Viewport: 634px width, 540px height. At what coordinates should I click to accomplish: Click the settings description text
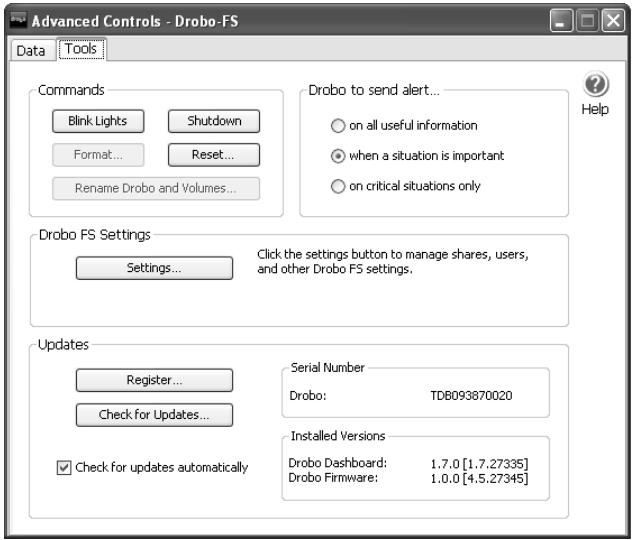tap(393, 262)
